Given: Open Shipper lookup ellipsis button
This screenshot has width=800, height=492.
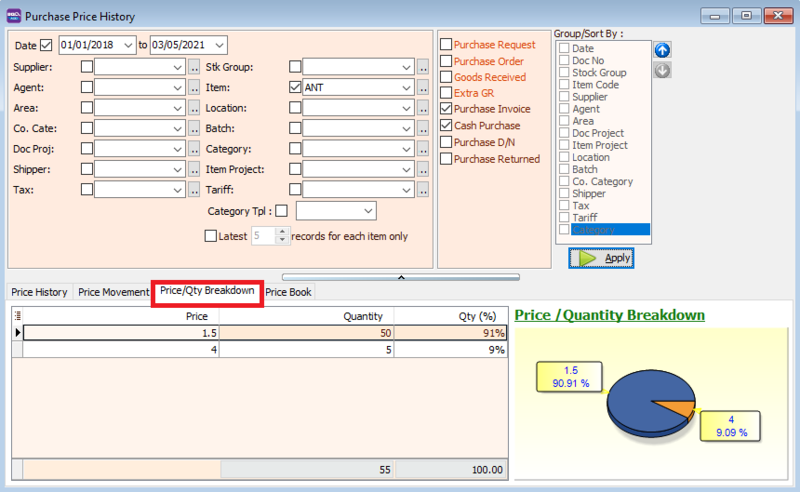Looking at the screenshot, I should tap(194, 169).
